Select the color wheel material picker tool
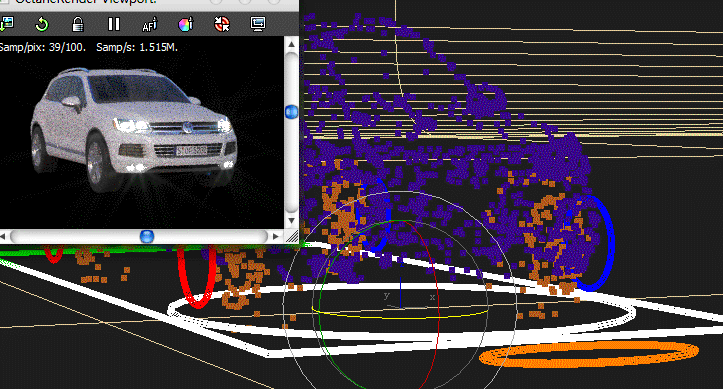Image resolution: width=723 pixels, height=389 pixels. pyautogui.click(x=186, y=24)
